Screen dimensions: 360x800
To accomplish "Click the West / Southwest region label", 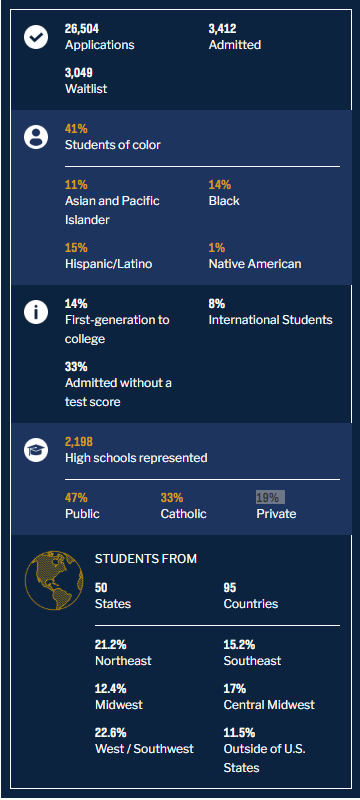I will tap(144, 748).
